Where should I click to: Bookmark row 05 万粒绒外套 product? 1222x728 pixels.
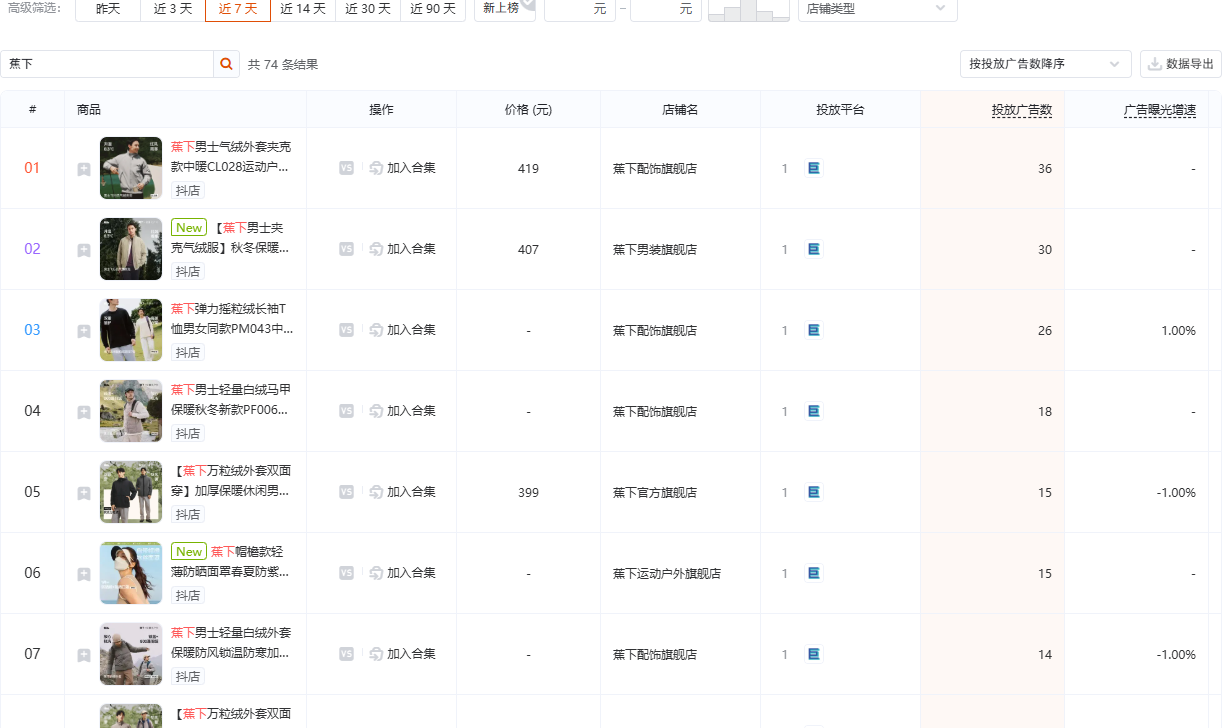(84, 493)
